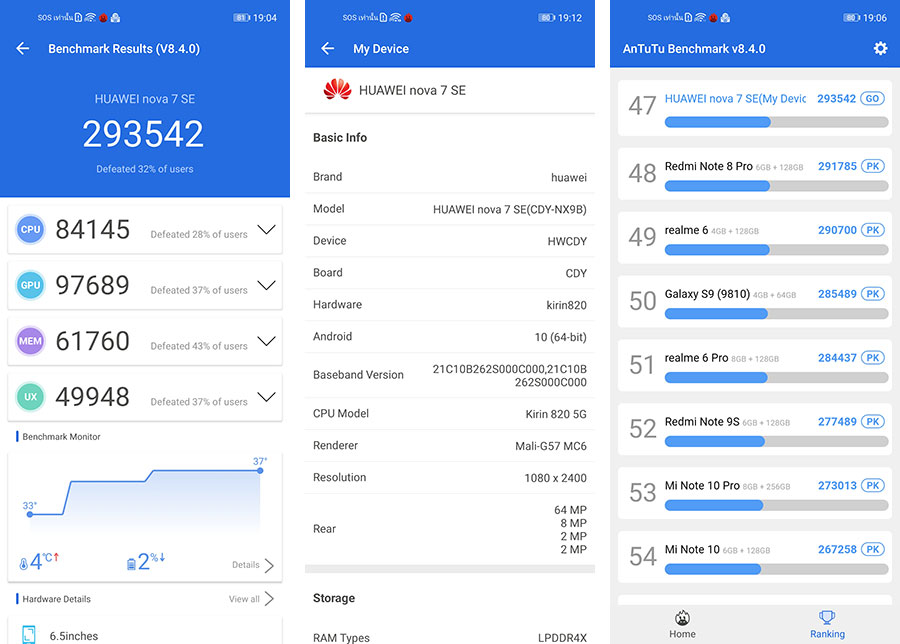
Task: Tap back arrow on Benchmark Results header
Action: (23, 49)
